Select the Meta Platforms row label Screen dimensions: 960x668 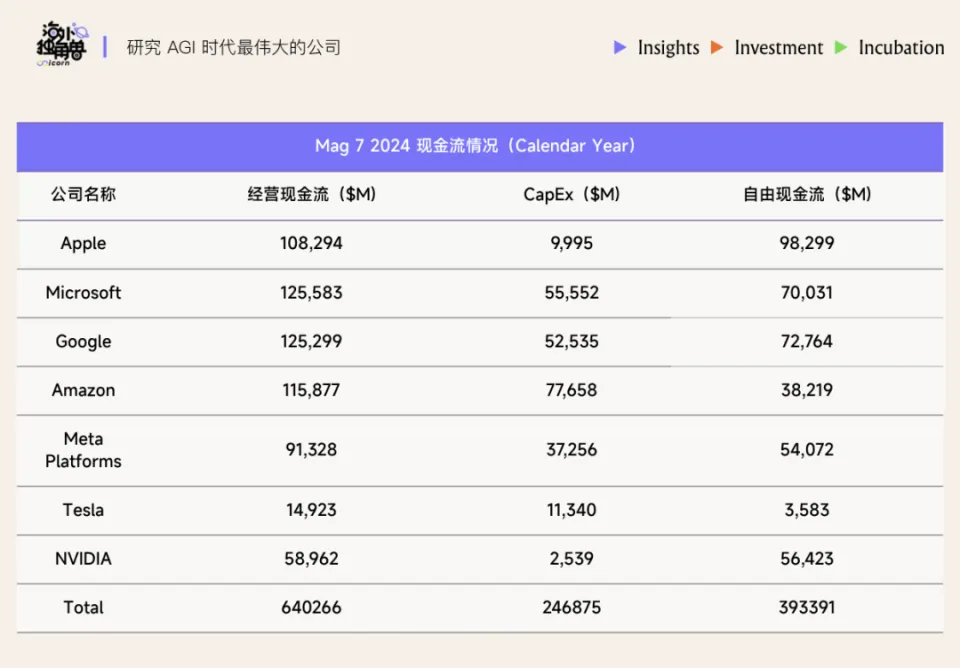point(83,450)
